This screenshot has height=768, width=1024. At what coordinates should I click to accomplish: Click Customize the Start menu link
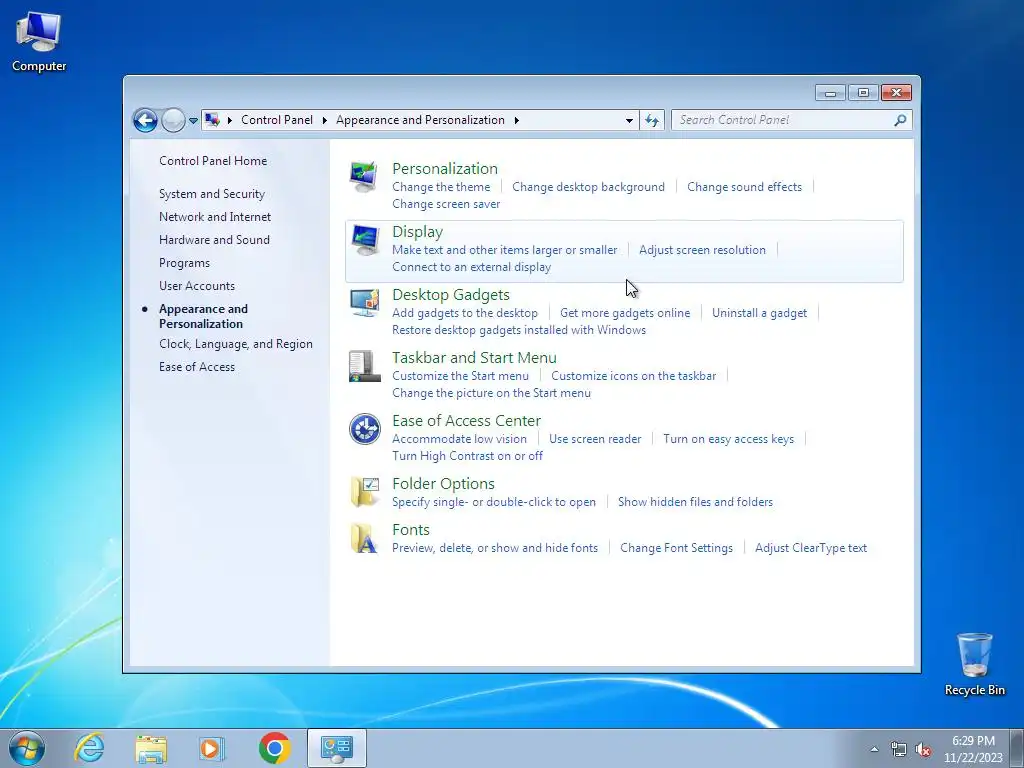click(460, 376)
